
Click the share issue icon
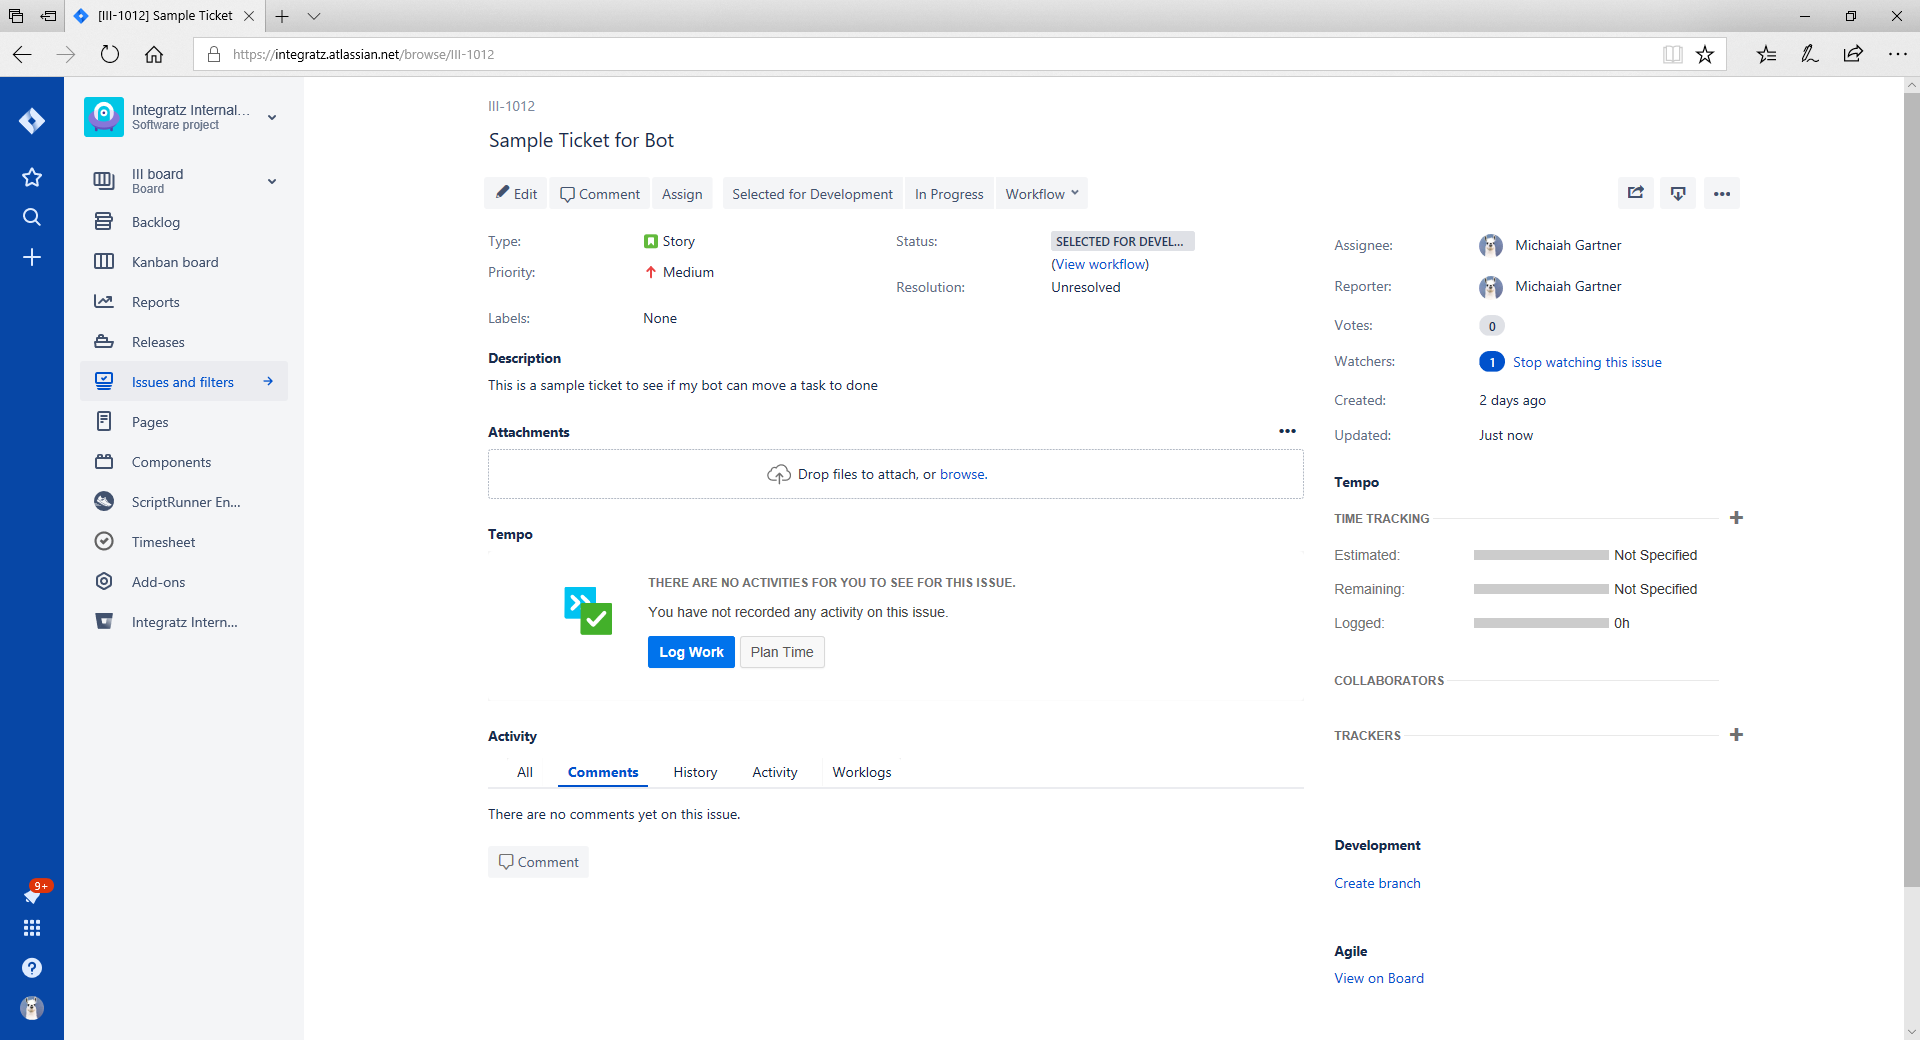pyautogui.click(x=1635, y=193)
